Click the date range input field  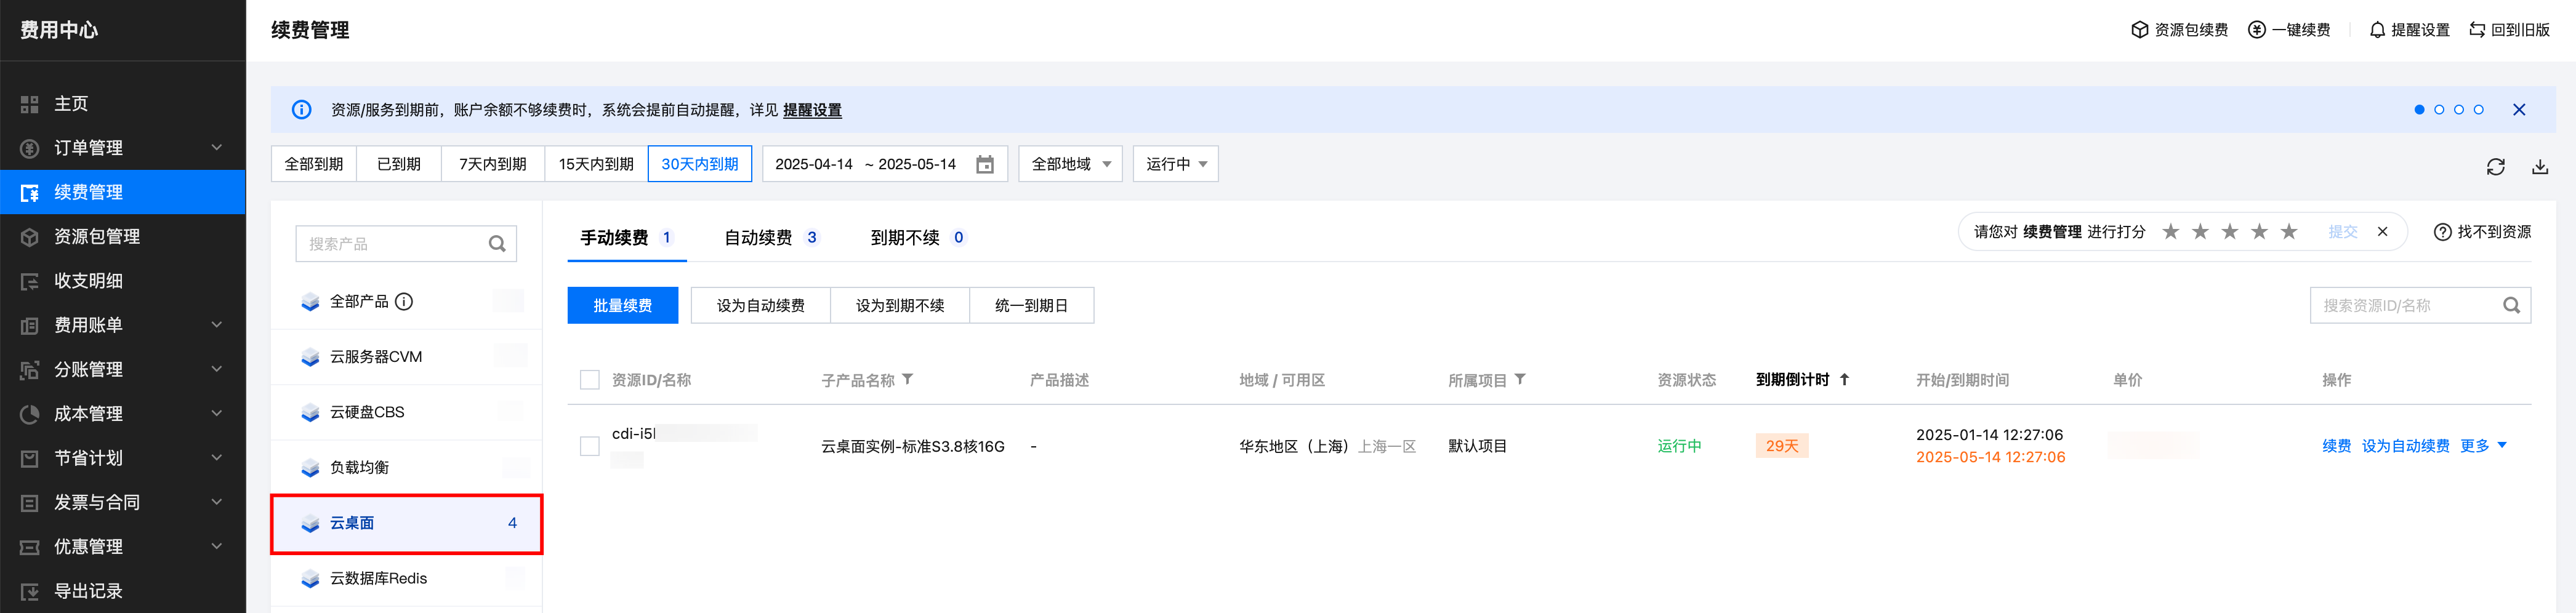885,164
